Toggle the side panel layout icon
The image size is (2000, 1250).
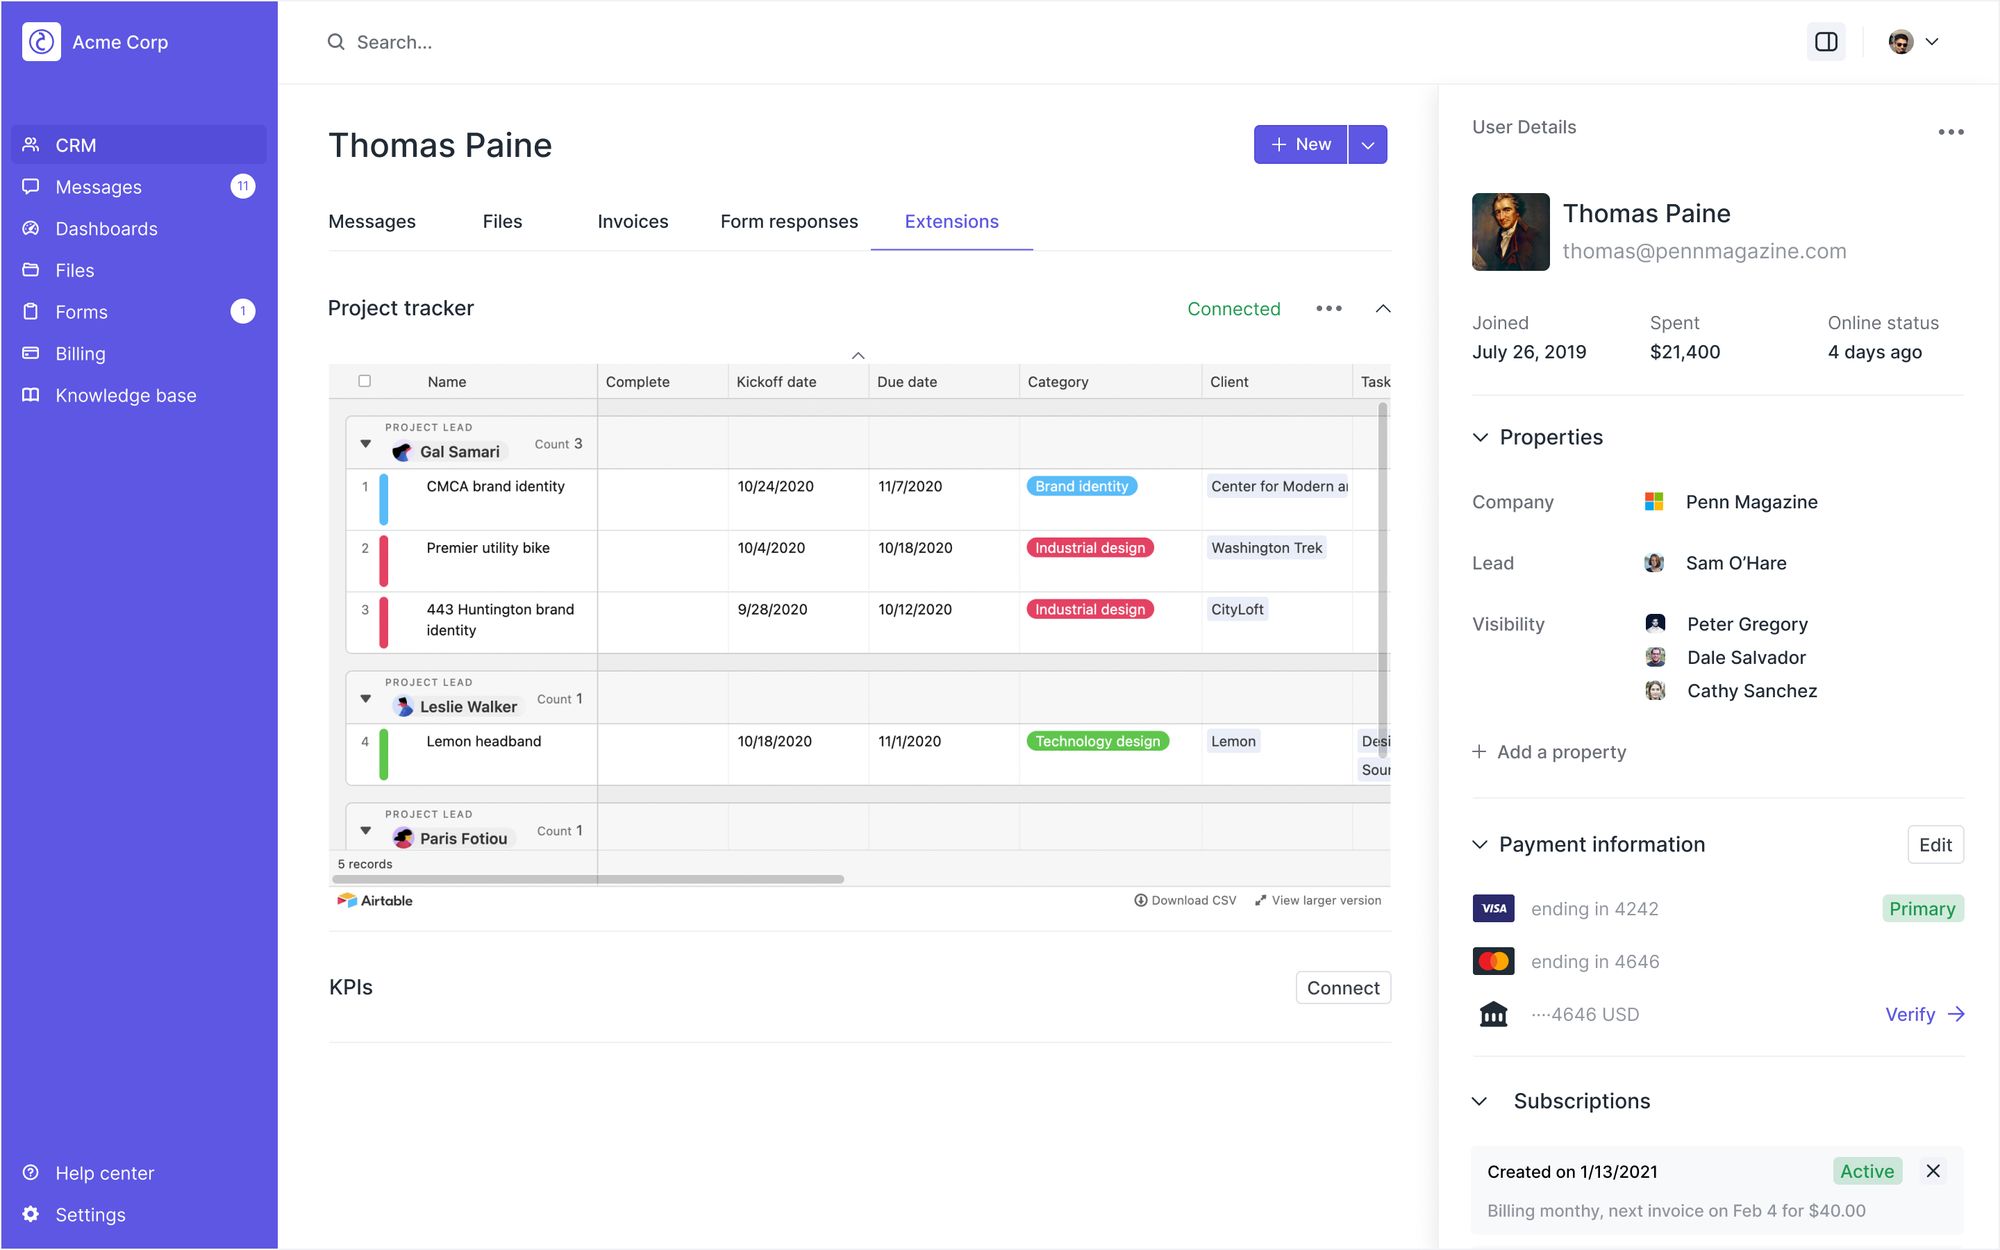click(1826, 42)
